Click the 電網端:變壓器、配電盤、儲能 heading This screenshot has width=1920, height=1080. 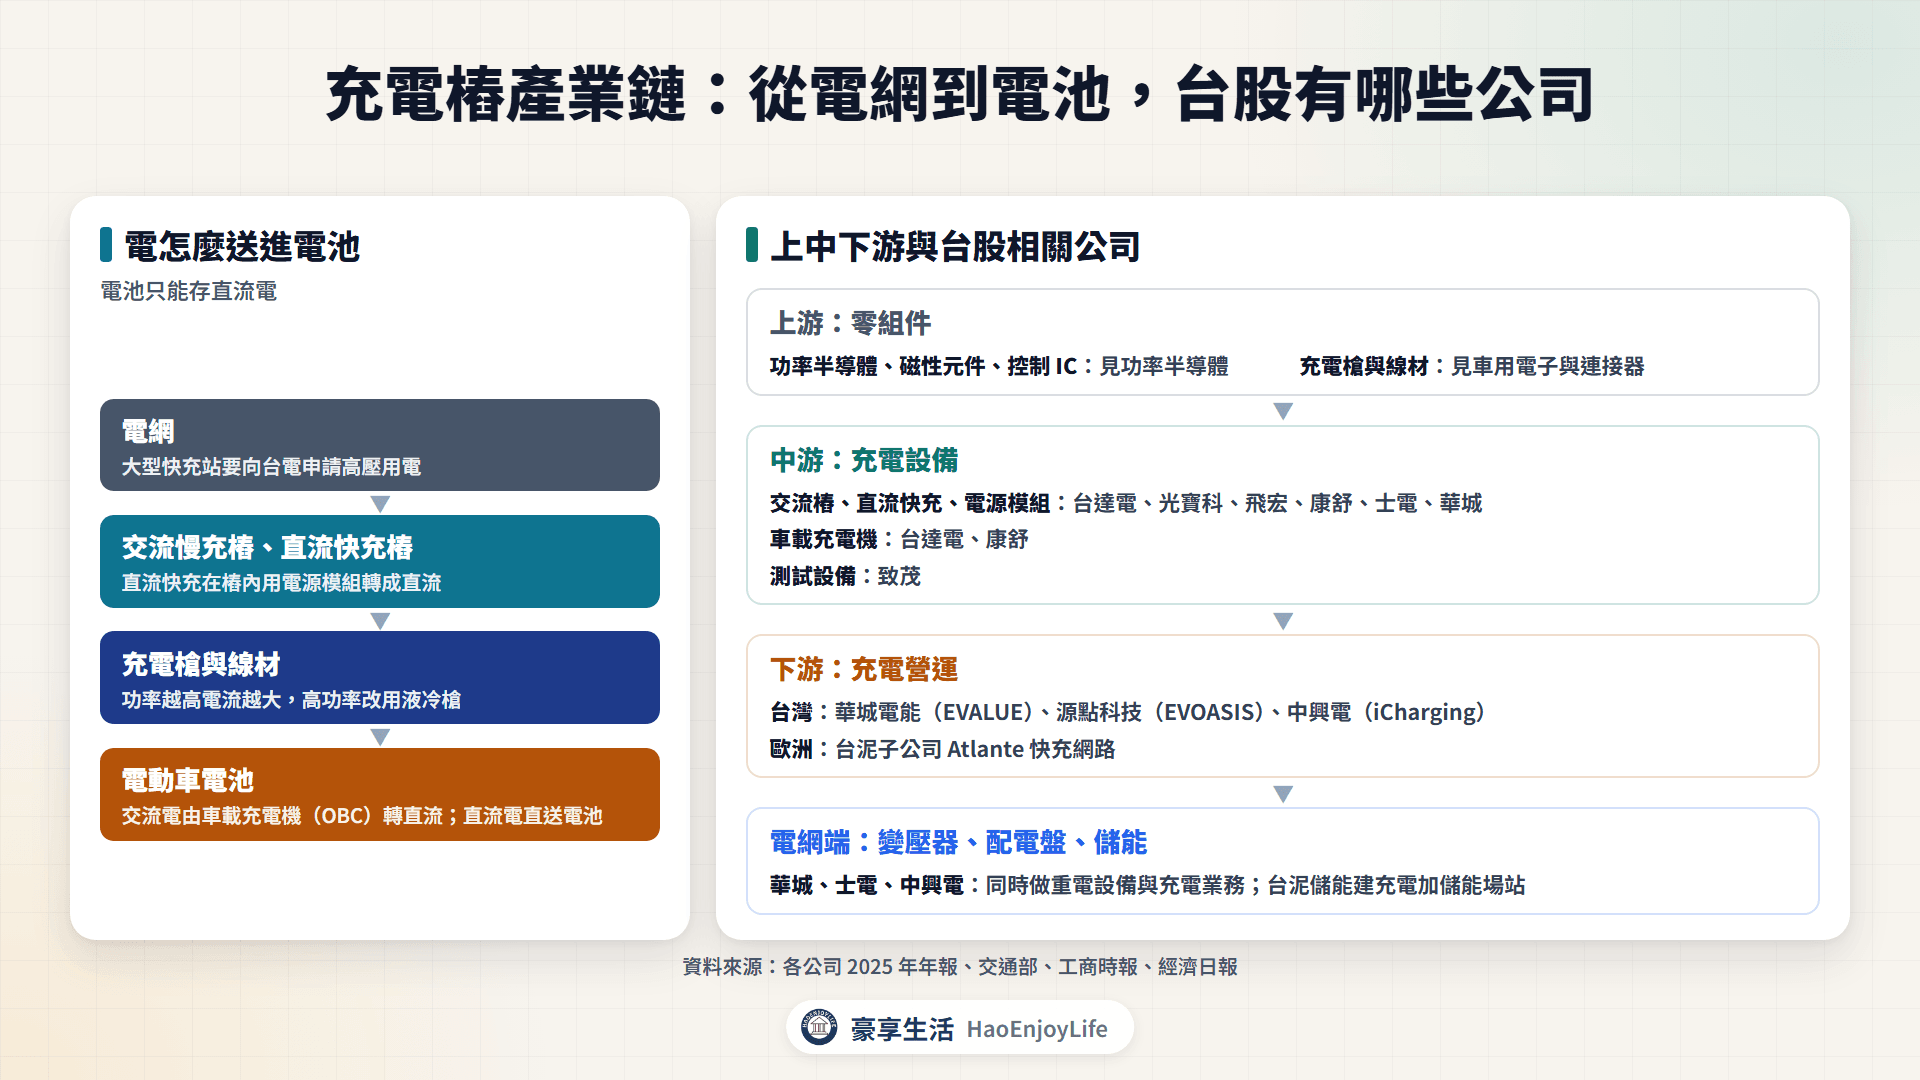[958, 842]
